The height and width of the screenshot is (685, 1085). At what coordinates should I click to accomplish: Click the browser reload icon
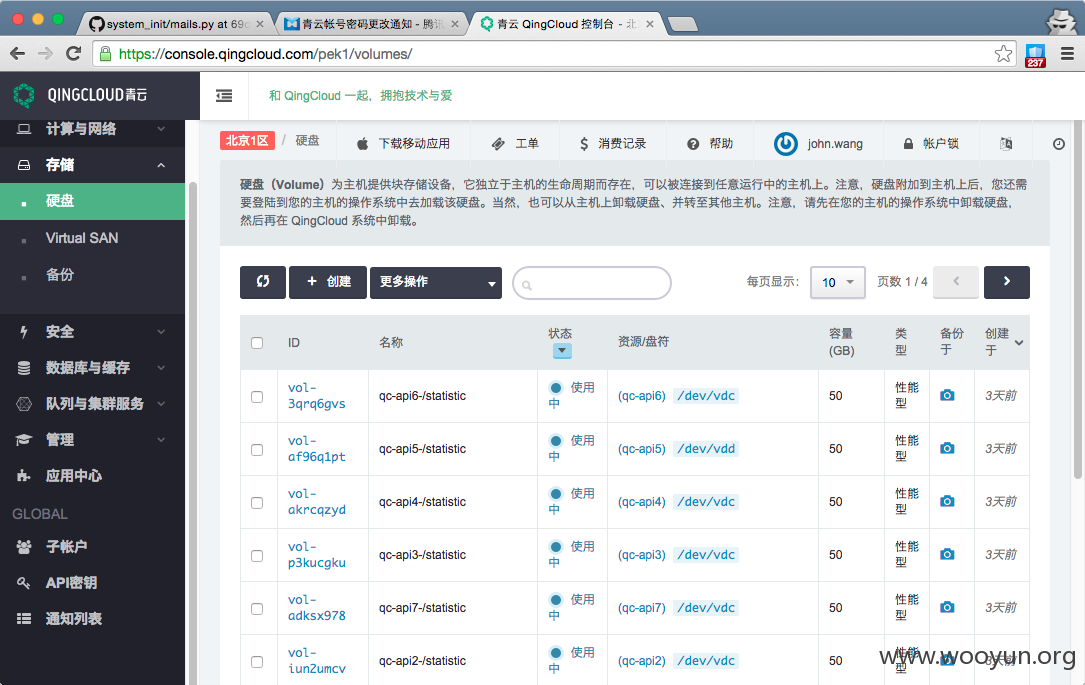pyautogui.click(x=73, y=53)
